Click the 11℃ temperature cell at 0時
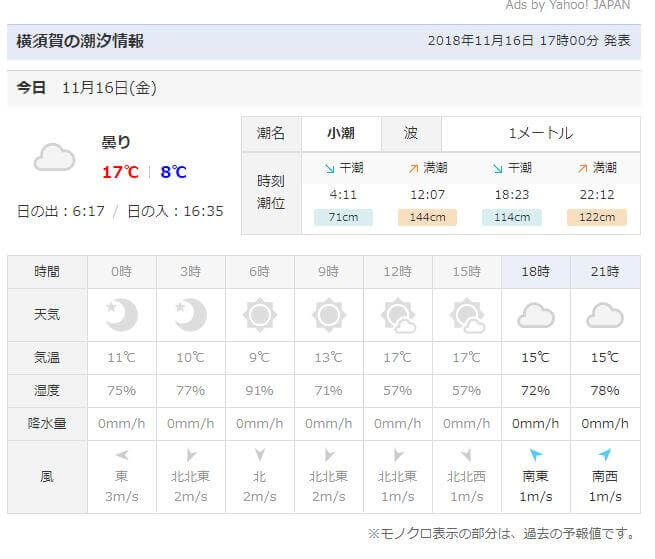The width and height of the screenshot is (655, 559). coord(122,358)
